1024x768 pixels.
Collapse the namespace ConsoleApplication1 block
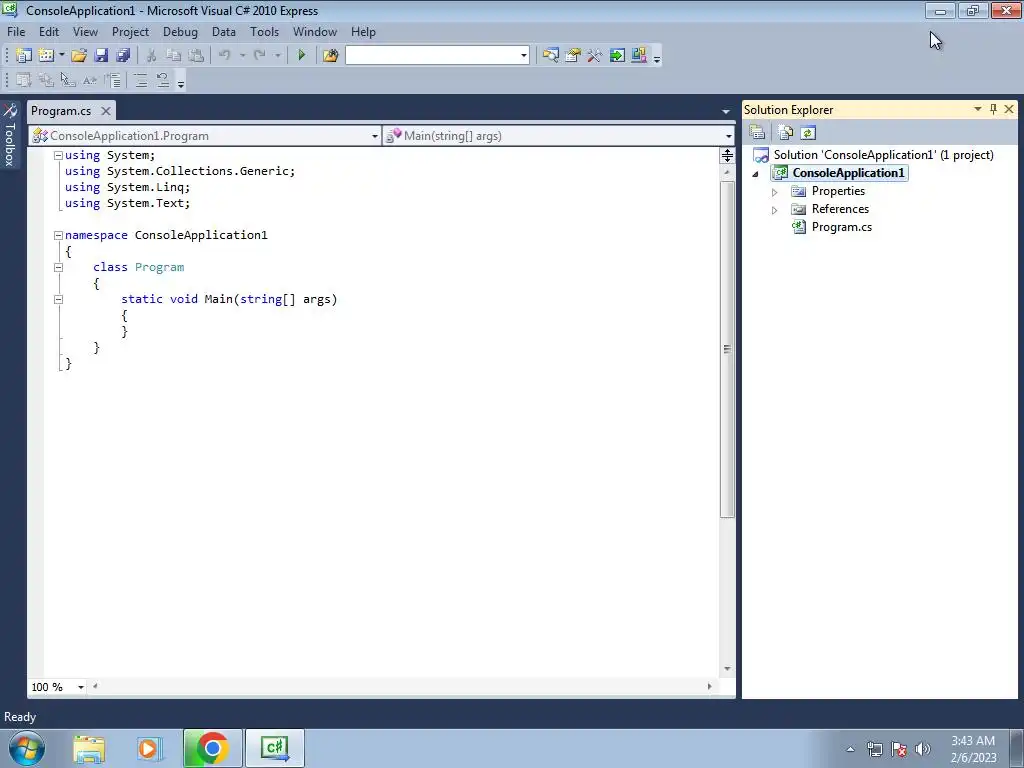(x=58, y=235)
